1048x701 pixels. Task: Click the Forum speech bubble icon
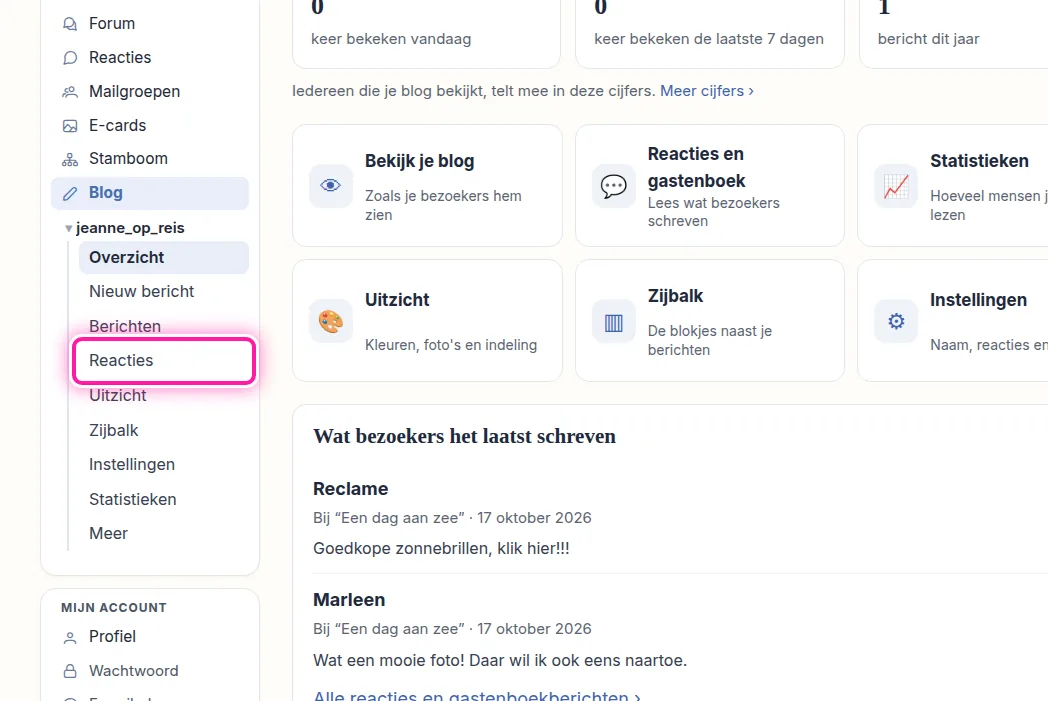(70, 24)
